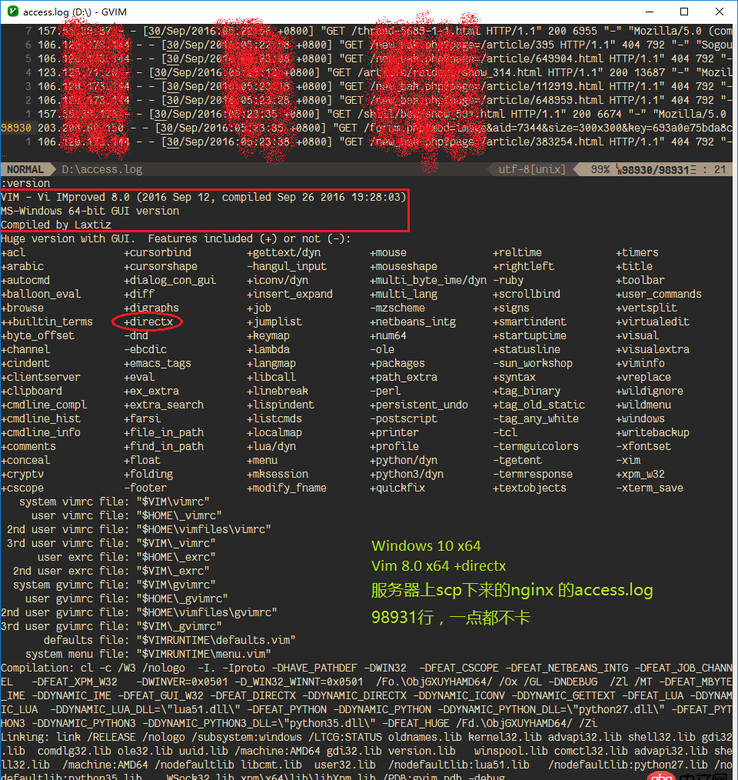Click the +user_commands feature entry

658,294
